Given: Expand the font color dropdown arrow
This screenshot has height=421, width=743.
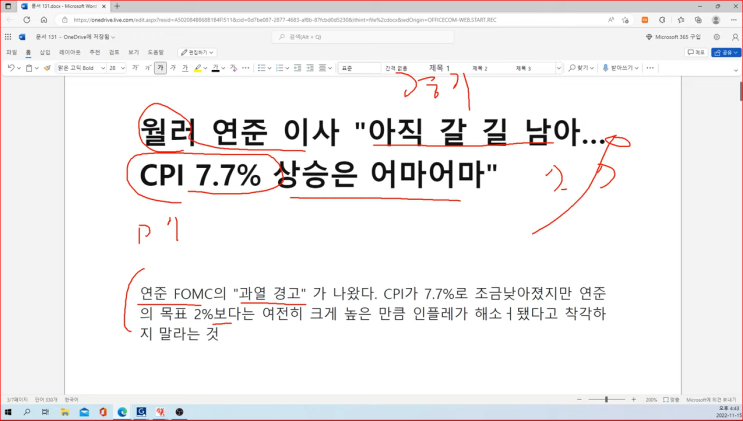Looking at the screenshot, I should click(223, 68).
